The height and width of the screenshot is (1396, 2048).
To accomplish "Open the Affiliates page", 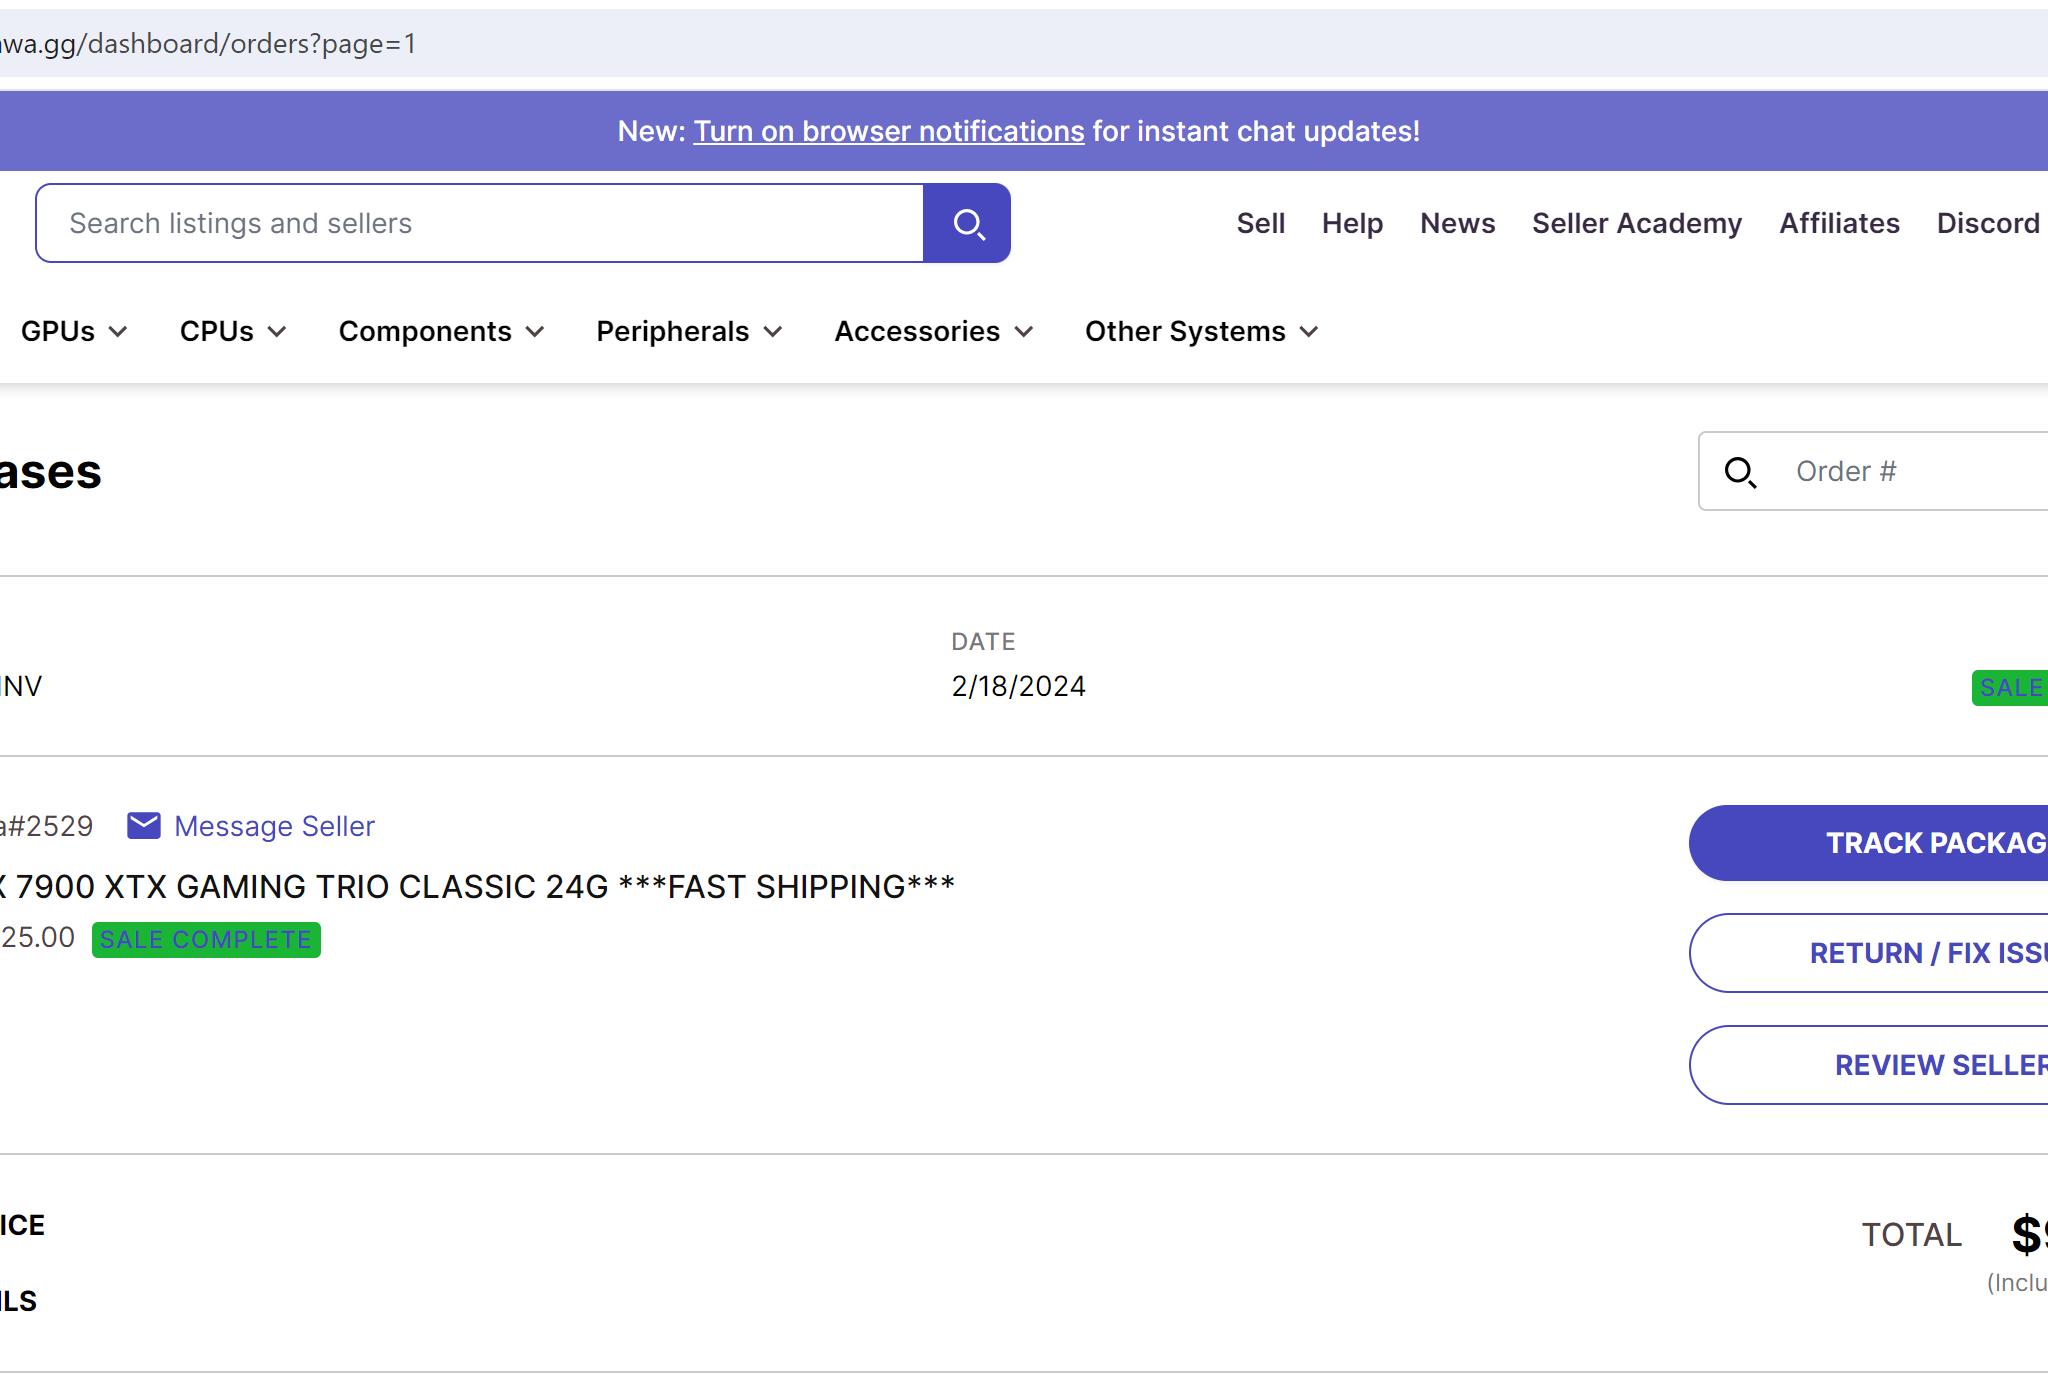I will pos(1839,223).
